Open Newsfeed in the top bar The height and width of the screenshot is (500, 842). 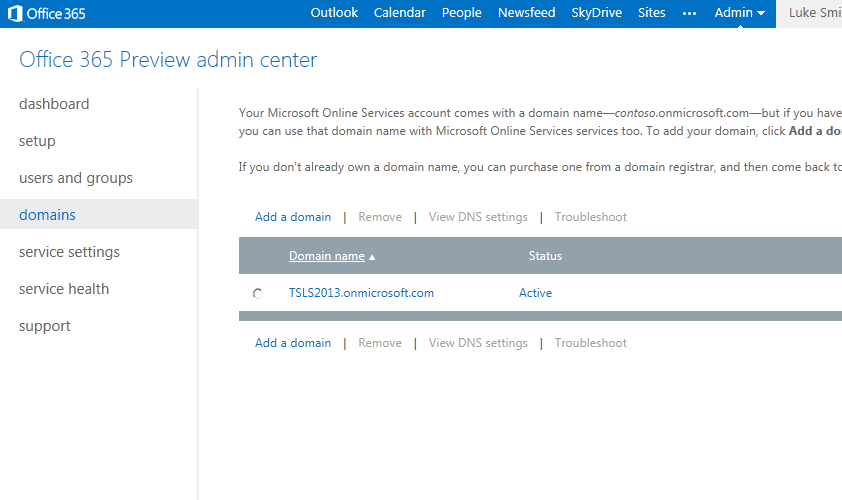point(526,13)
